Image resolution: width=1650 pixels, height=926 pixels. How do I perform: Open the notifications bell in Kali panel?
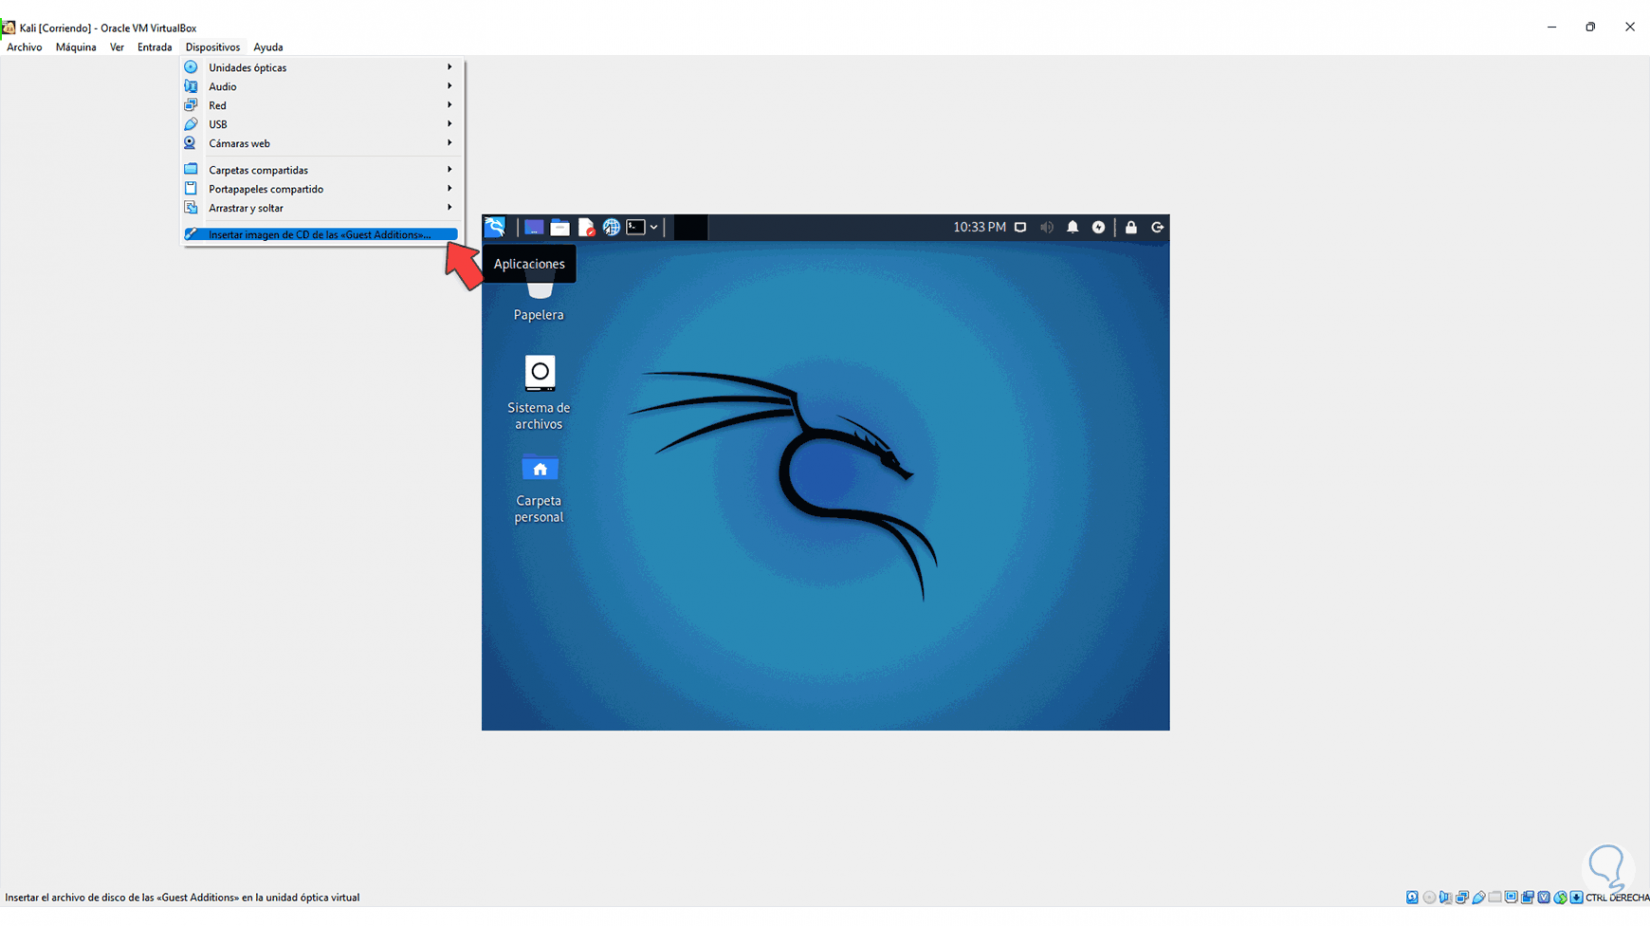click(x=1073, y=227)
